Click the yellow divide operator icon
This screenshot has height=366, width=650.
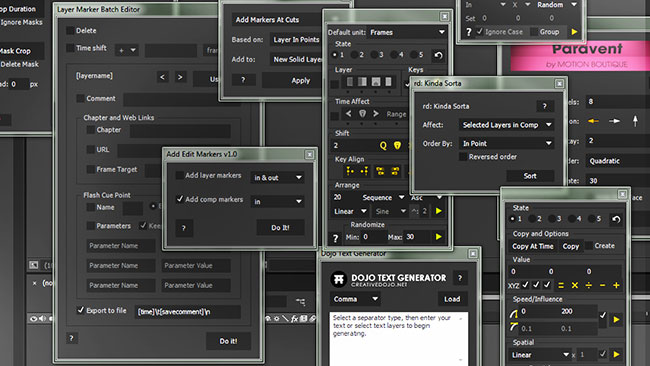coord(589,285)
